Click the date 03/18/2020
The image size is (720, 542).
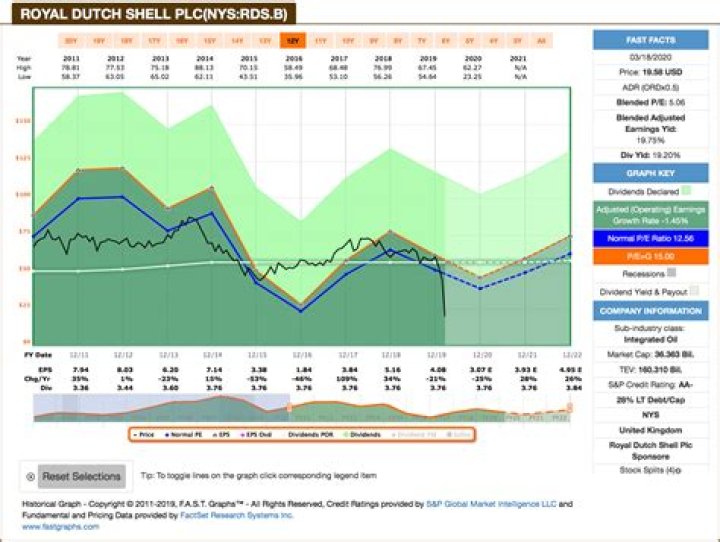(651, 57)
